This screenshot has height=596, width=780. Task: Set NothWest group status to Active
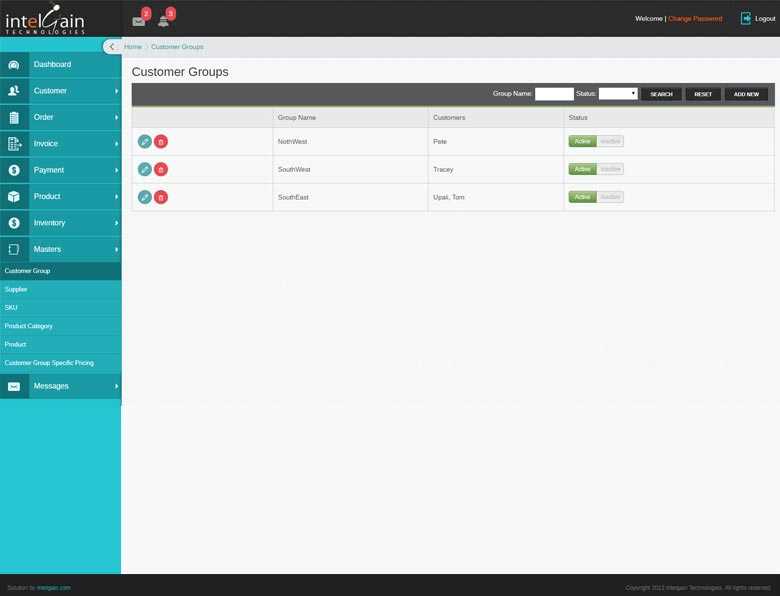click(583, 141)
